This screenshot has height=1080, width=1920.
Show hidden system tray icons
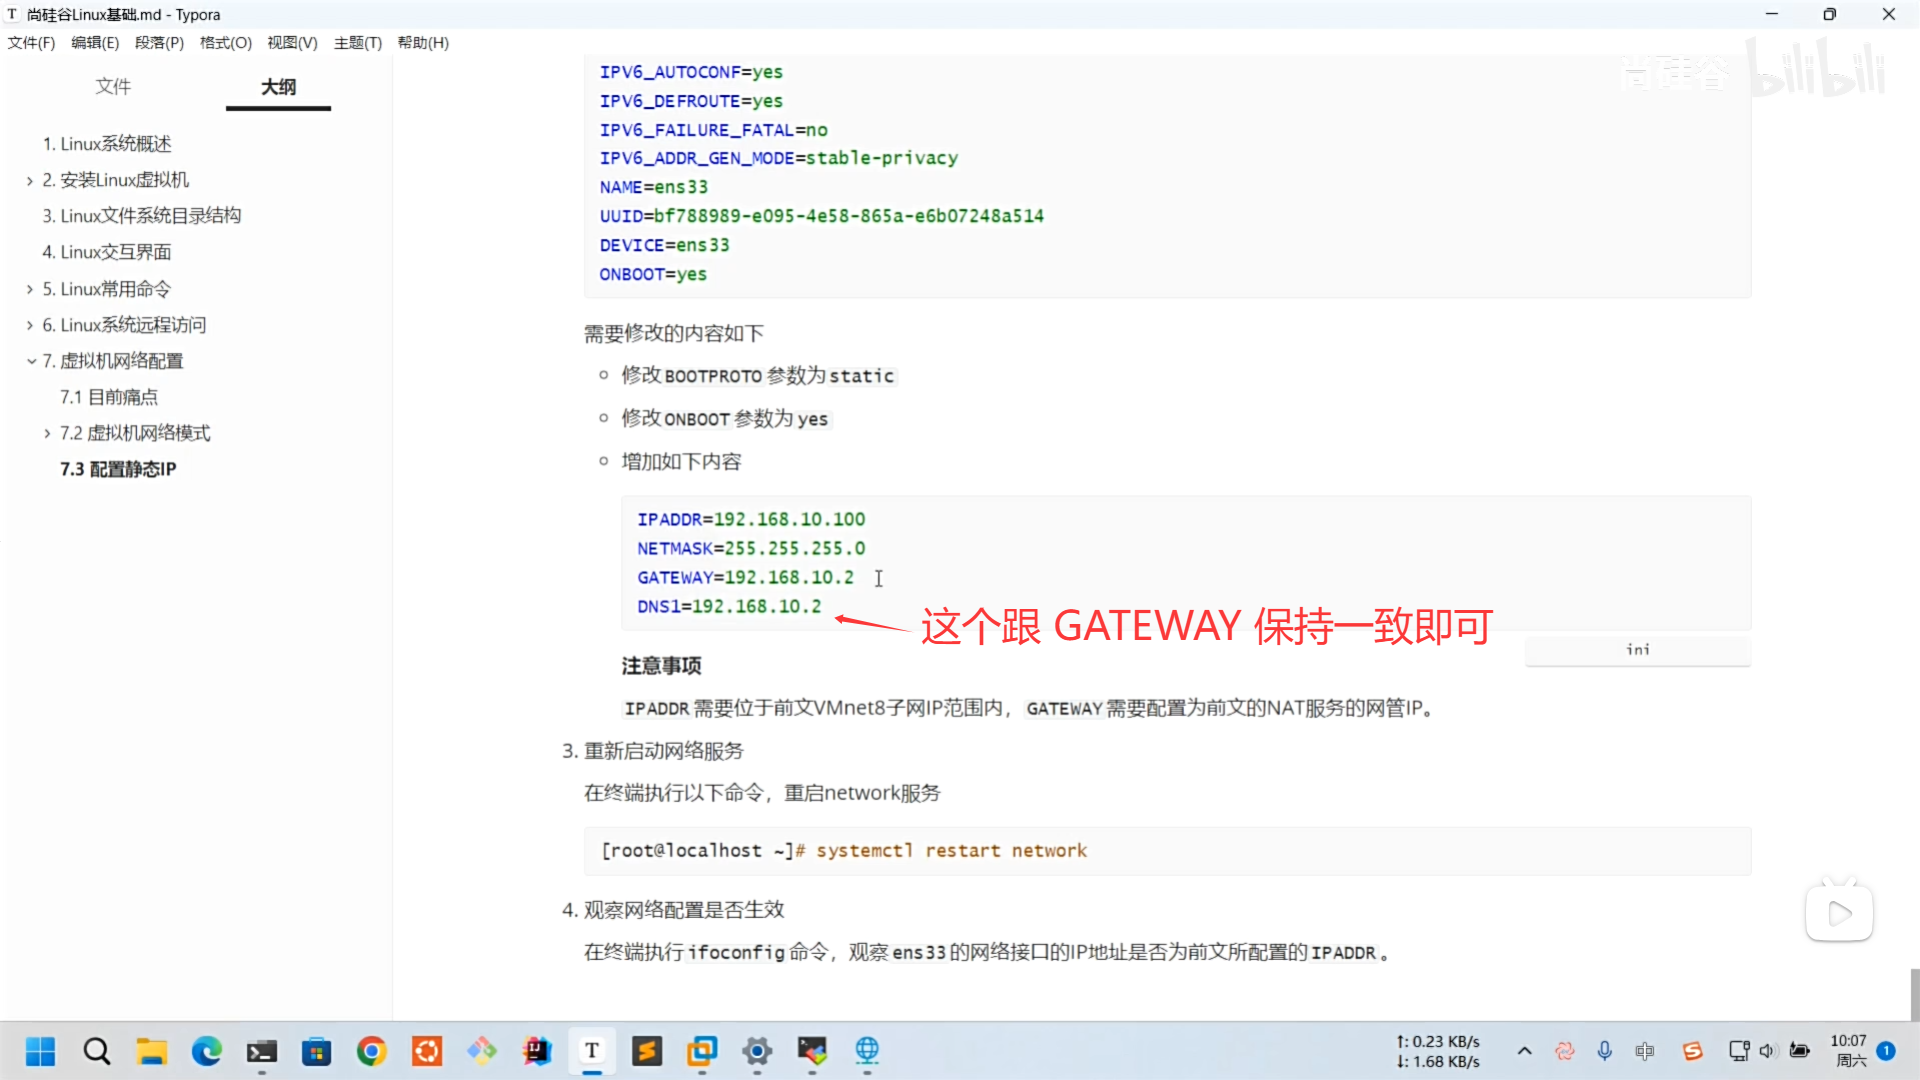pyautogui.click(x=1524, y=1051)
